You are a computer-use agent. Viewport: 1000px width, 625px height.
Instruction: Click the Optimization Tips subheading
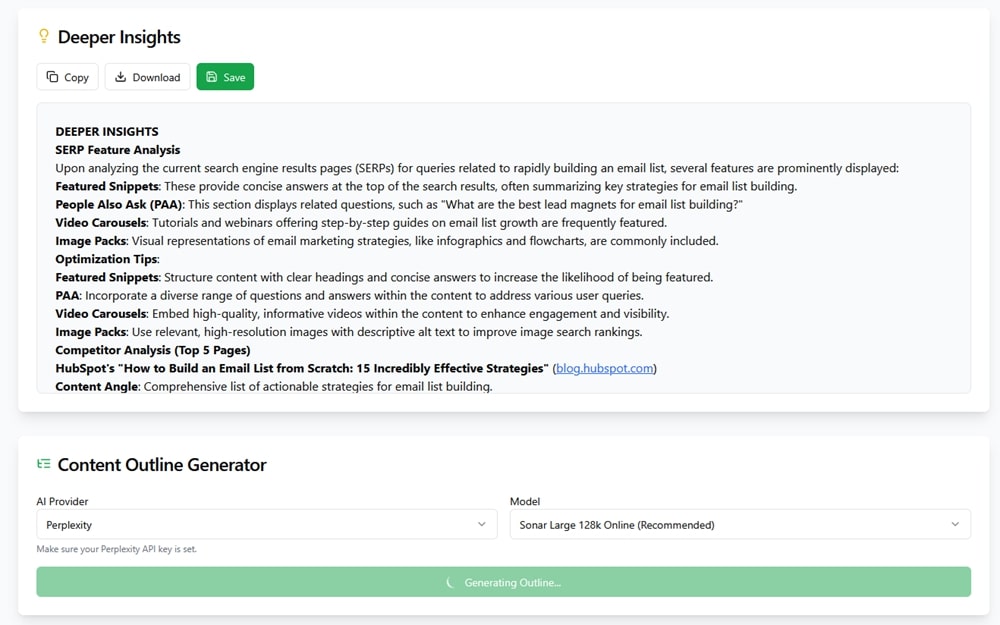pyautogui.click(x=107, y=259)
